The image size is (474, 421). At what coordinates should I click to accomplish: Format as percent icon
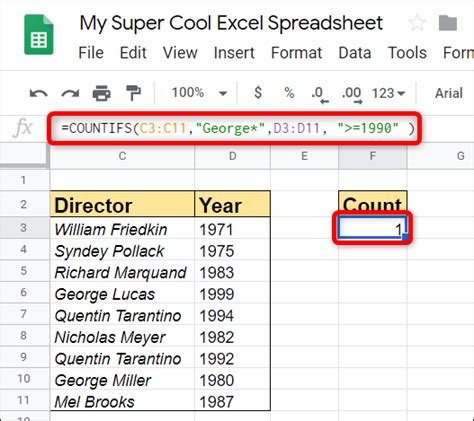(289, 93)
